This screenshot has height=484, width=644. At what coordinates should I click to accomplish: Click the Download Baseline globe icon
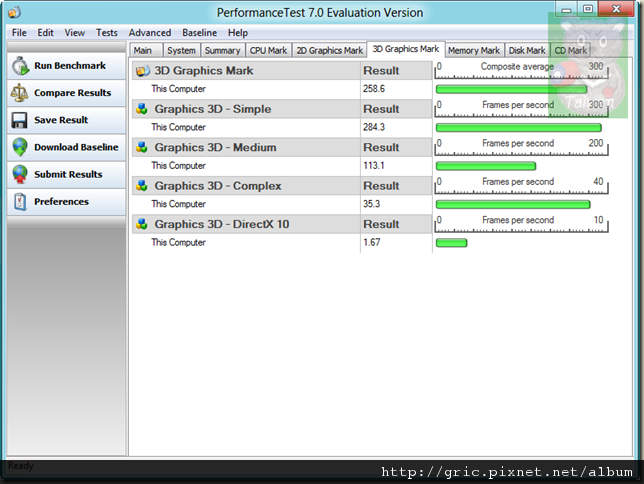pos(20,147)
